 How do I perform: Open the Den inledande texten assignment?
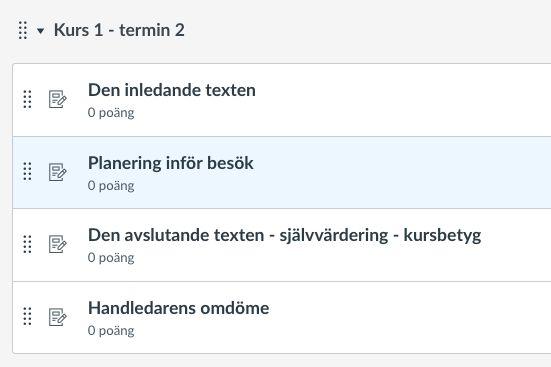point(171,90)
